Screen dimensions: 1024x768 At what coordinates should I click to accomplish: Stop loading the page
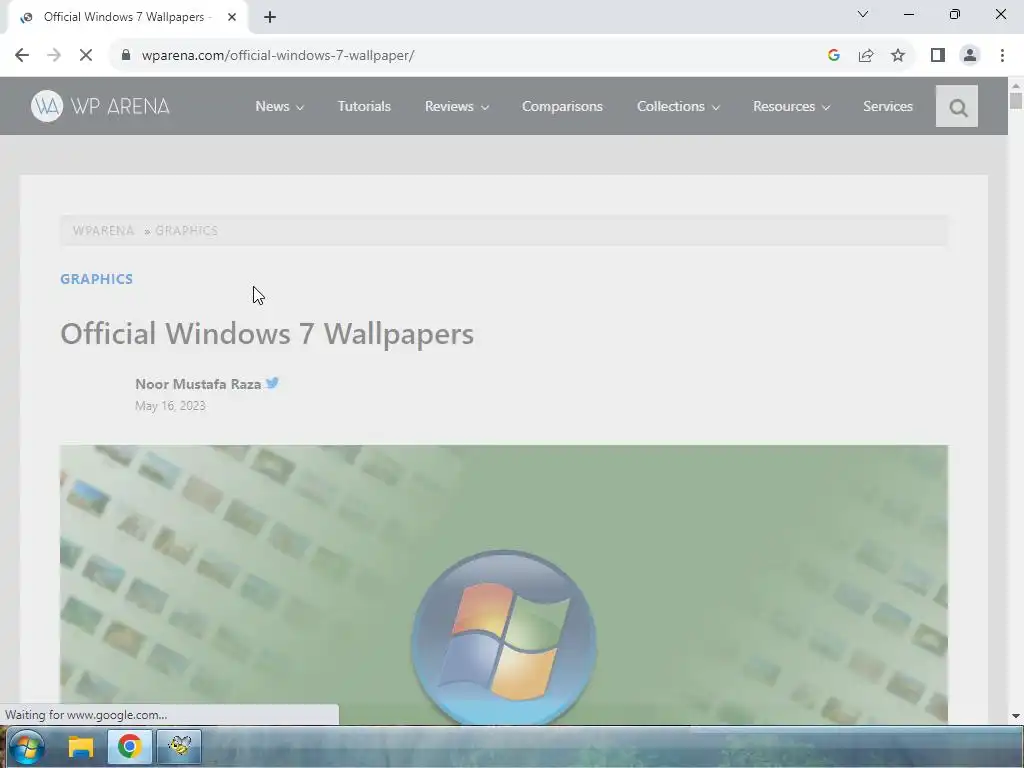pos(86,56)
